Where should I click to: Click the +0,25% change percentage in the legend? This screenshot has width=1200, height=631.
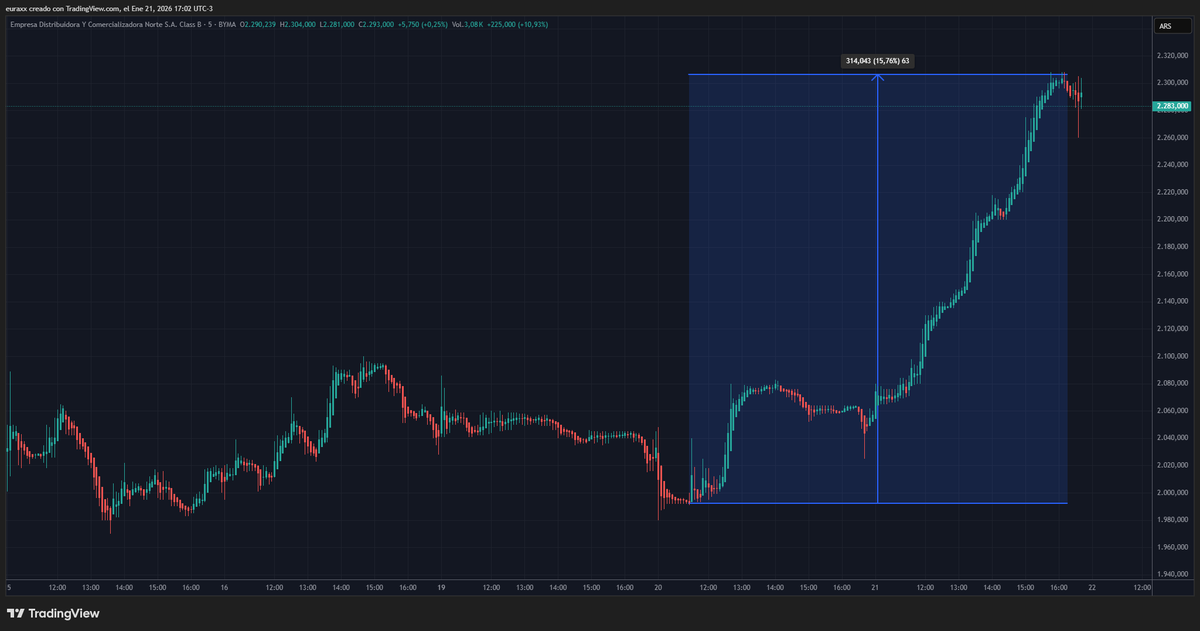(434, 22)
